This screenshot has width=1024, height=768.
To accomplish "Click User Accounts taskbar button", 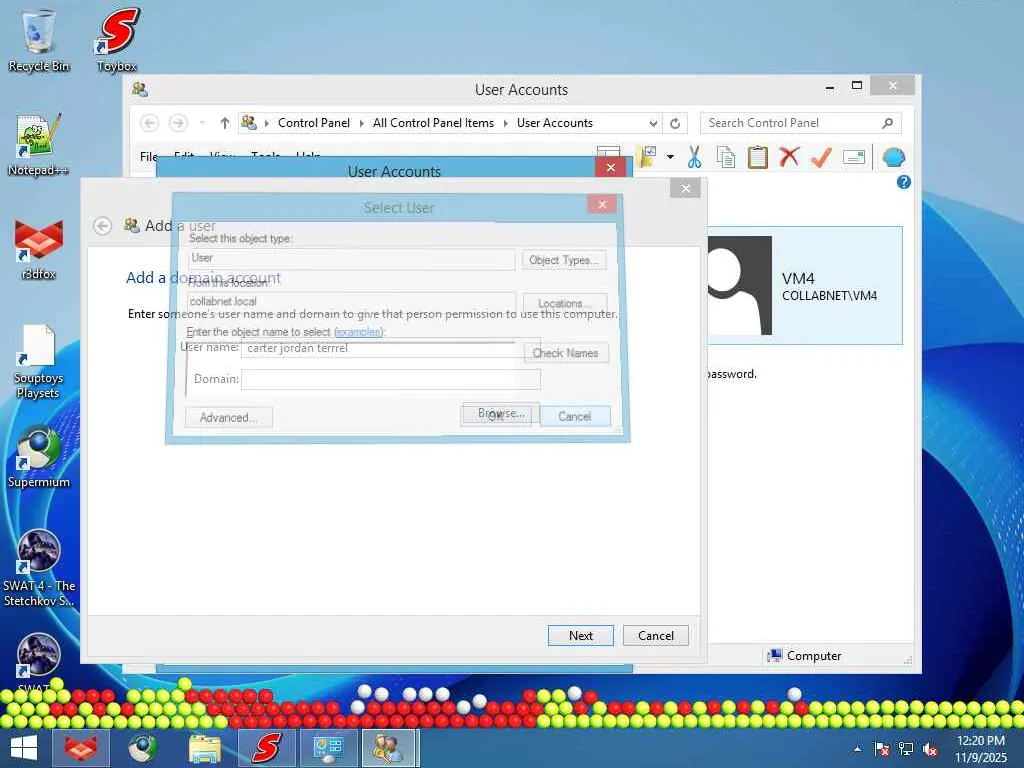I will pos(389,748).
